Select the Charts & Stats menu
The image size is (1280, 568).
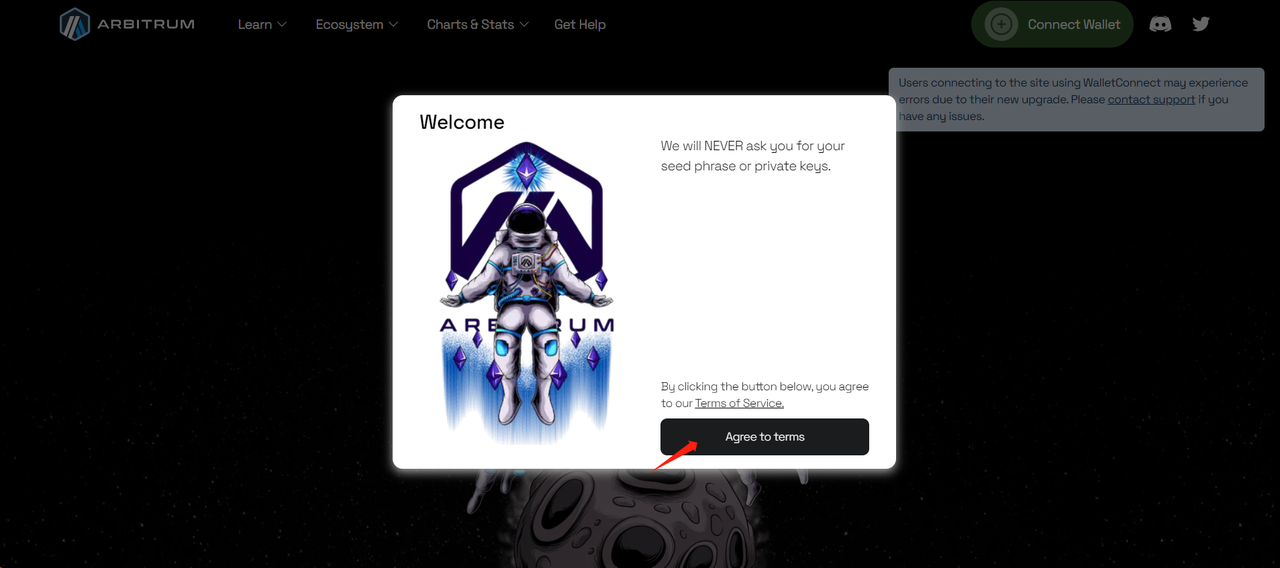[470, 24]
